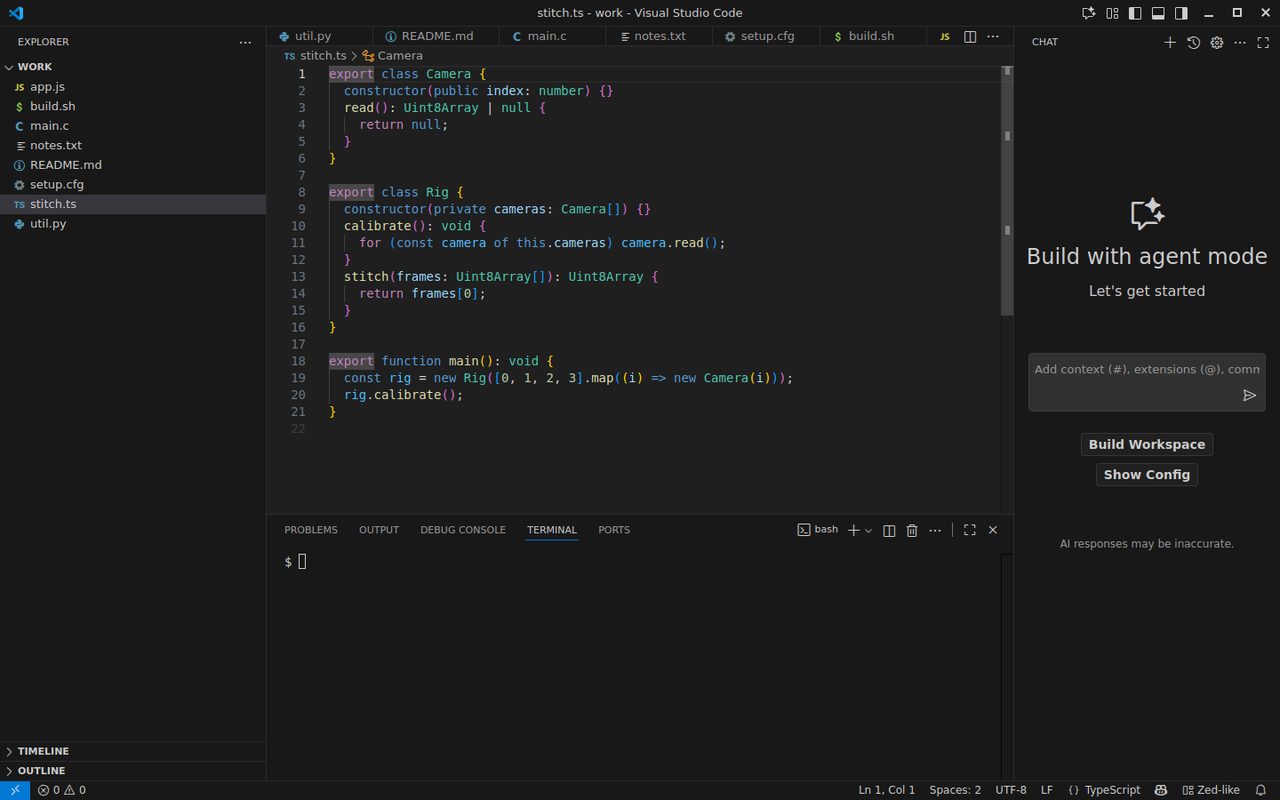Change the Spaces: 2 indentation setting
Viewport: 1280px width, 800px height.
[x=955, y=790]
